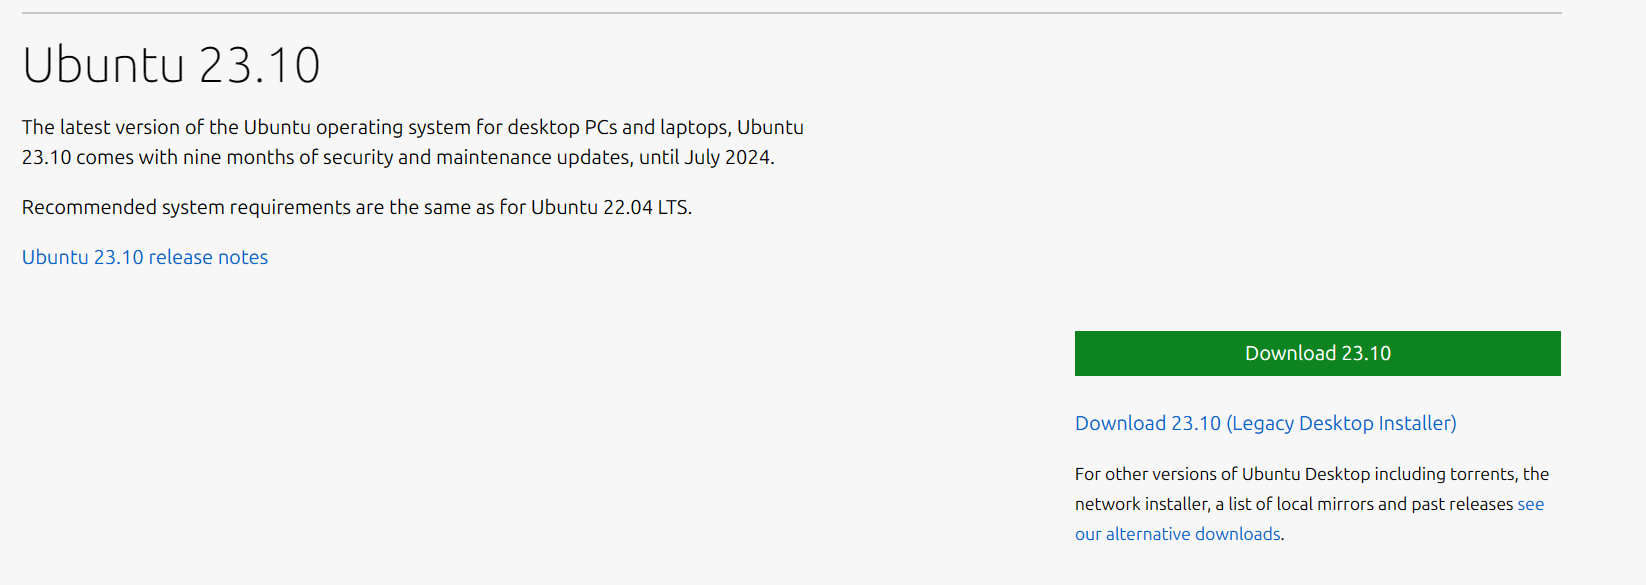This screenshot has height=585, width=1646.
Task: Click the "Ubuntu 23.10" page heading
Action: (x=171, y=66)
